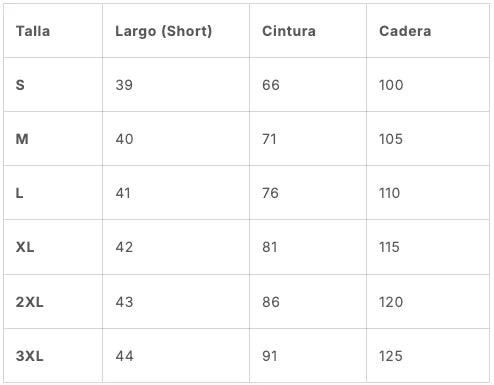This screenshot has height=385, width=494.
Task: Select size 2XL row label
Action: point(30,302)
